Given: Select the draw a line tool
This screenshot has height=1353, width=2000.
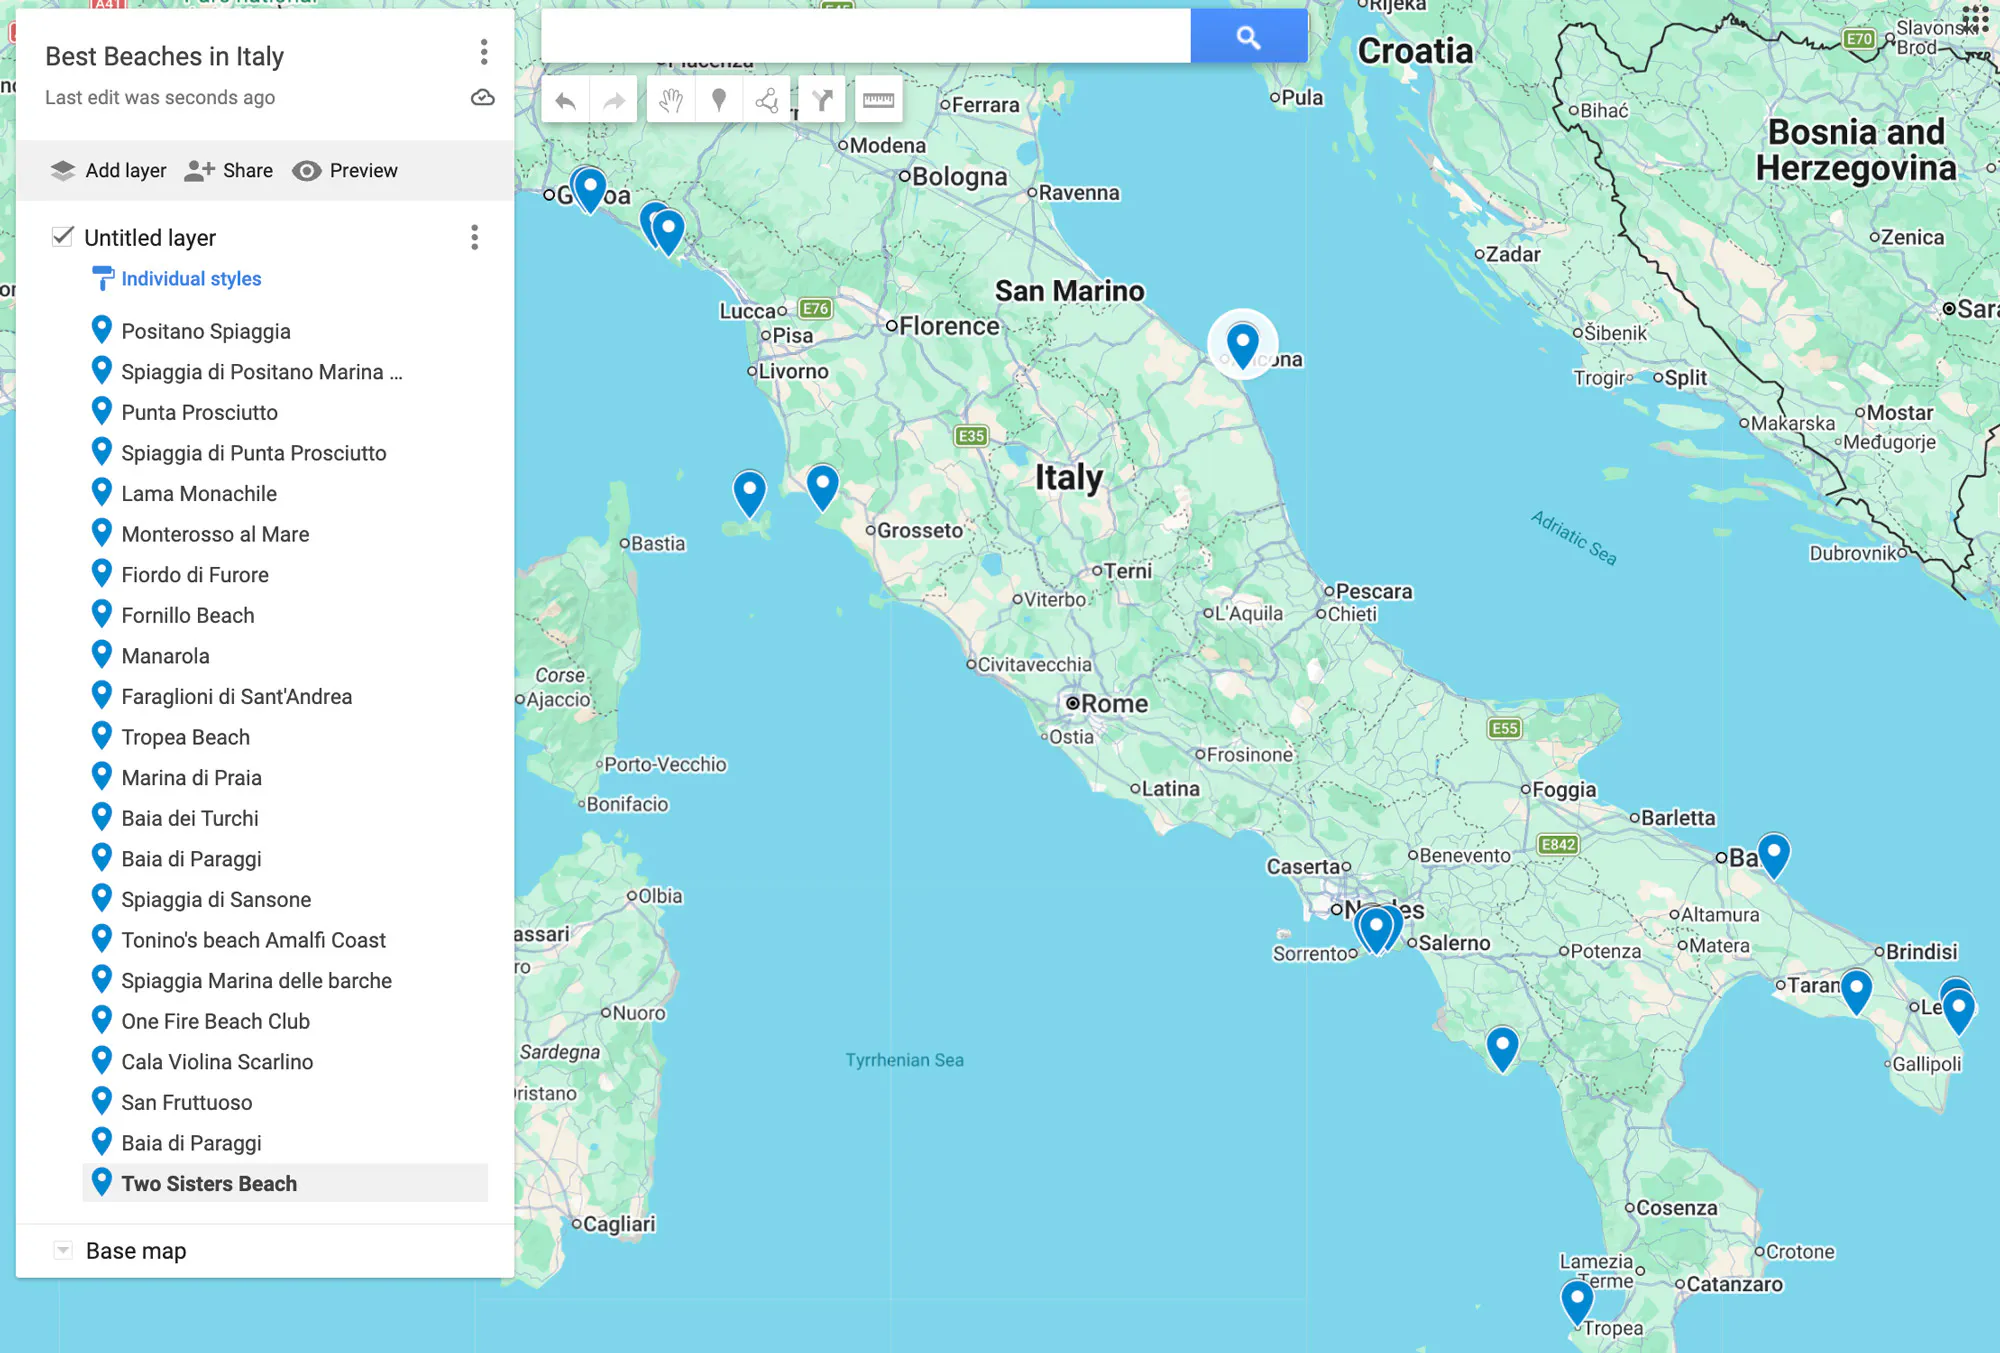Looking at the screenshot, I should point(767,100).
